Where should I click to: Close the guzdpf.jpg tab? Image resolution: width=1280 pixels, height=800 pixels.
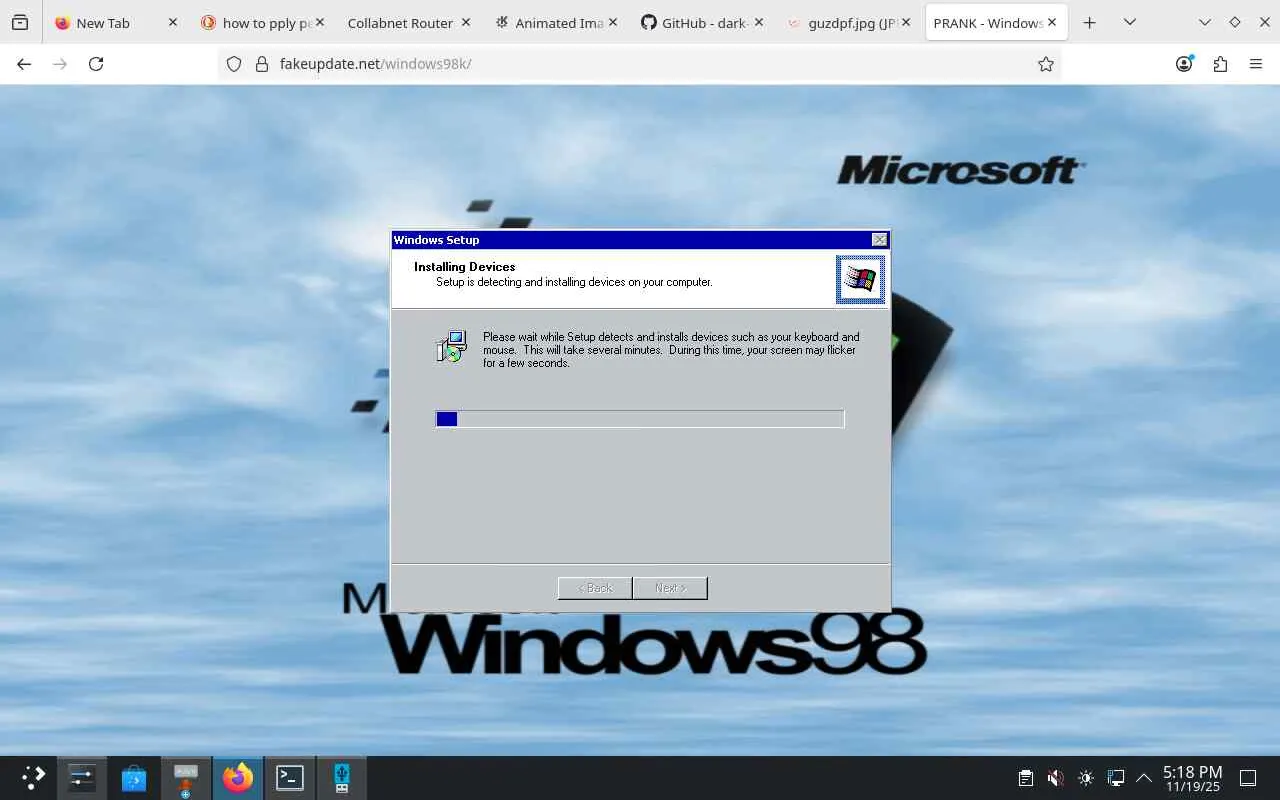point(904,22)
